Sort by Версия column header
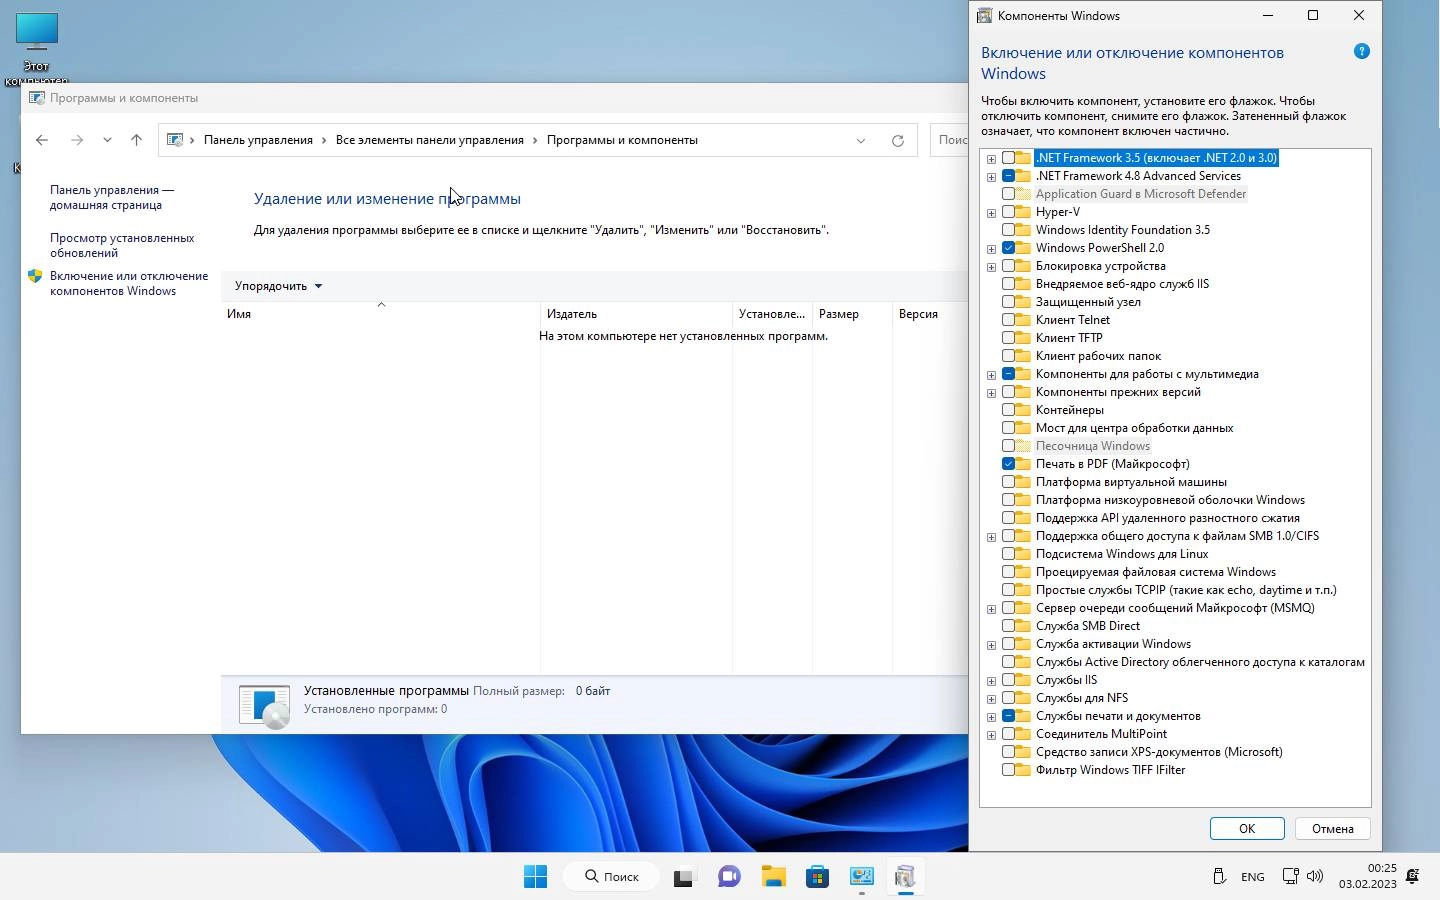The width and height of the screenshot is (1440, 900). pyautogui.click(x=930, y=314)
